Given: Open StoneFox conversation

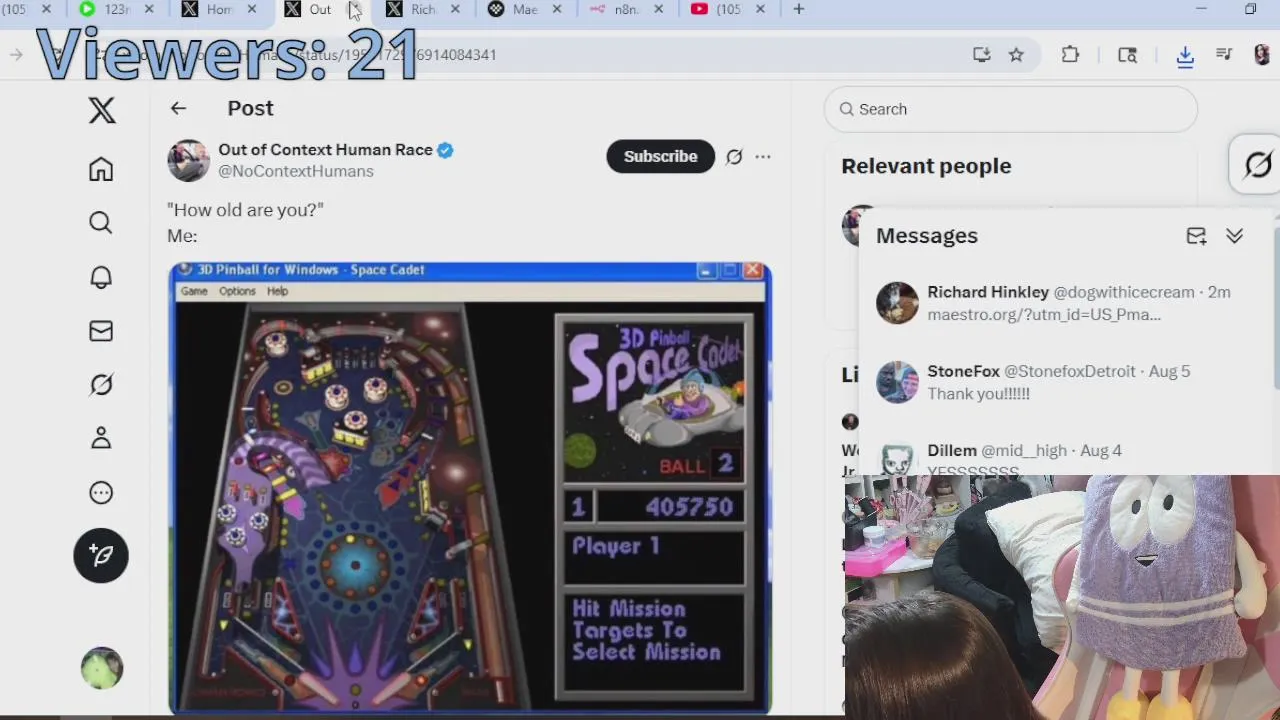Looking at the screenshot, I should [1067, 382].
